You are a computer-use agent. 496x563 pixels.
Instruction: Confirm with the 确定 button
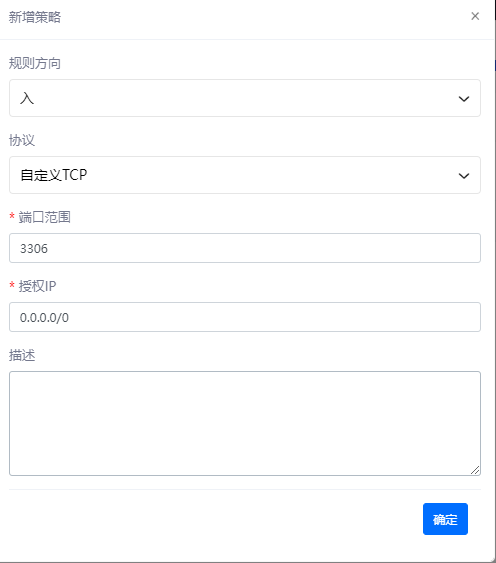click(x=445, y=519)
